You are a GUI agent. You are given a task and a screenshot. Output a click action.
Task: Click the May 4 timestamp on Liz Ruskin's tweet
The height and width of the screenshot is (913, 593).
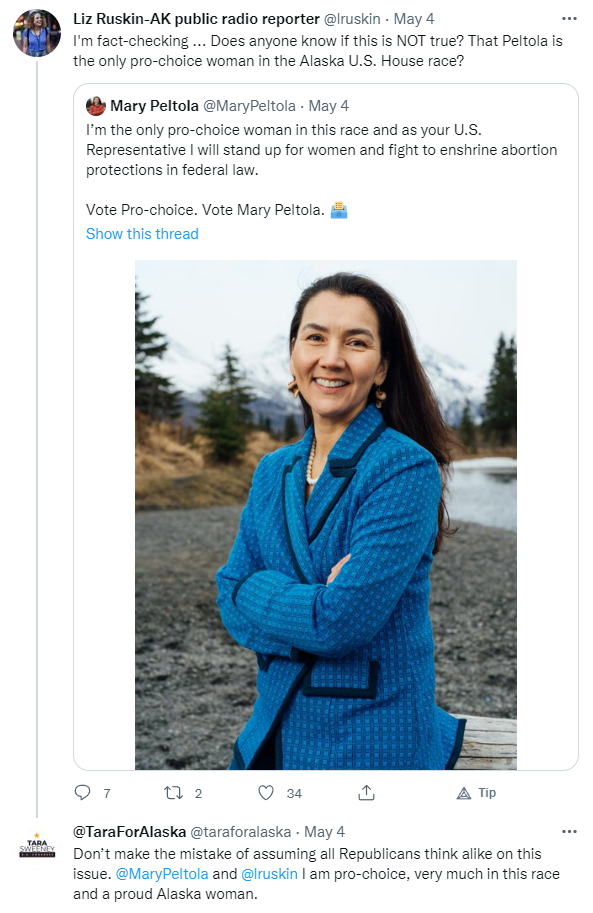click(414, 19)
